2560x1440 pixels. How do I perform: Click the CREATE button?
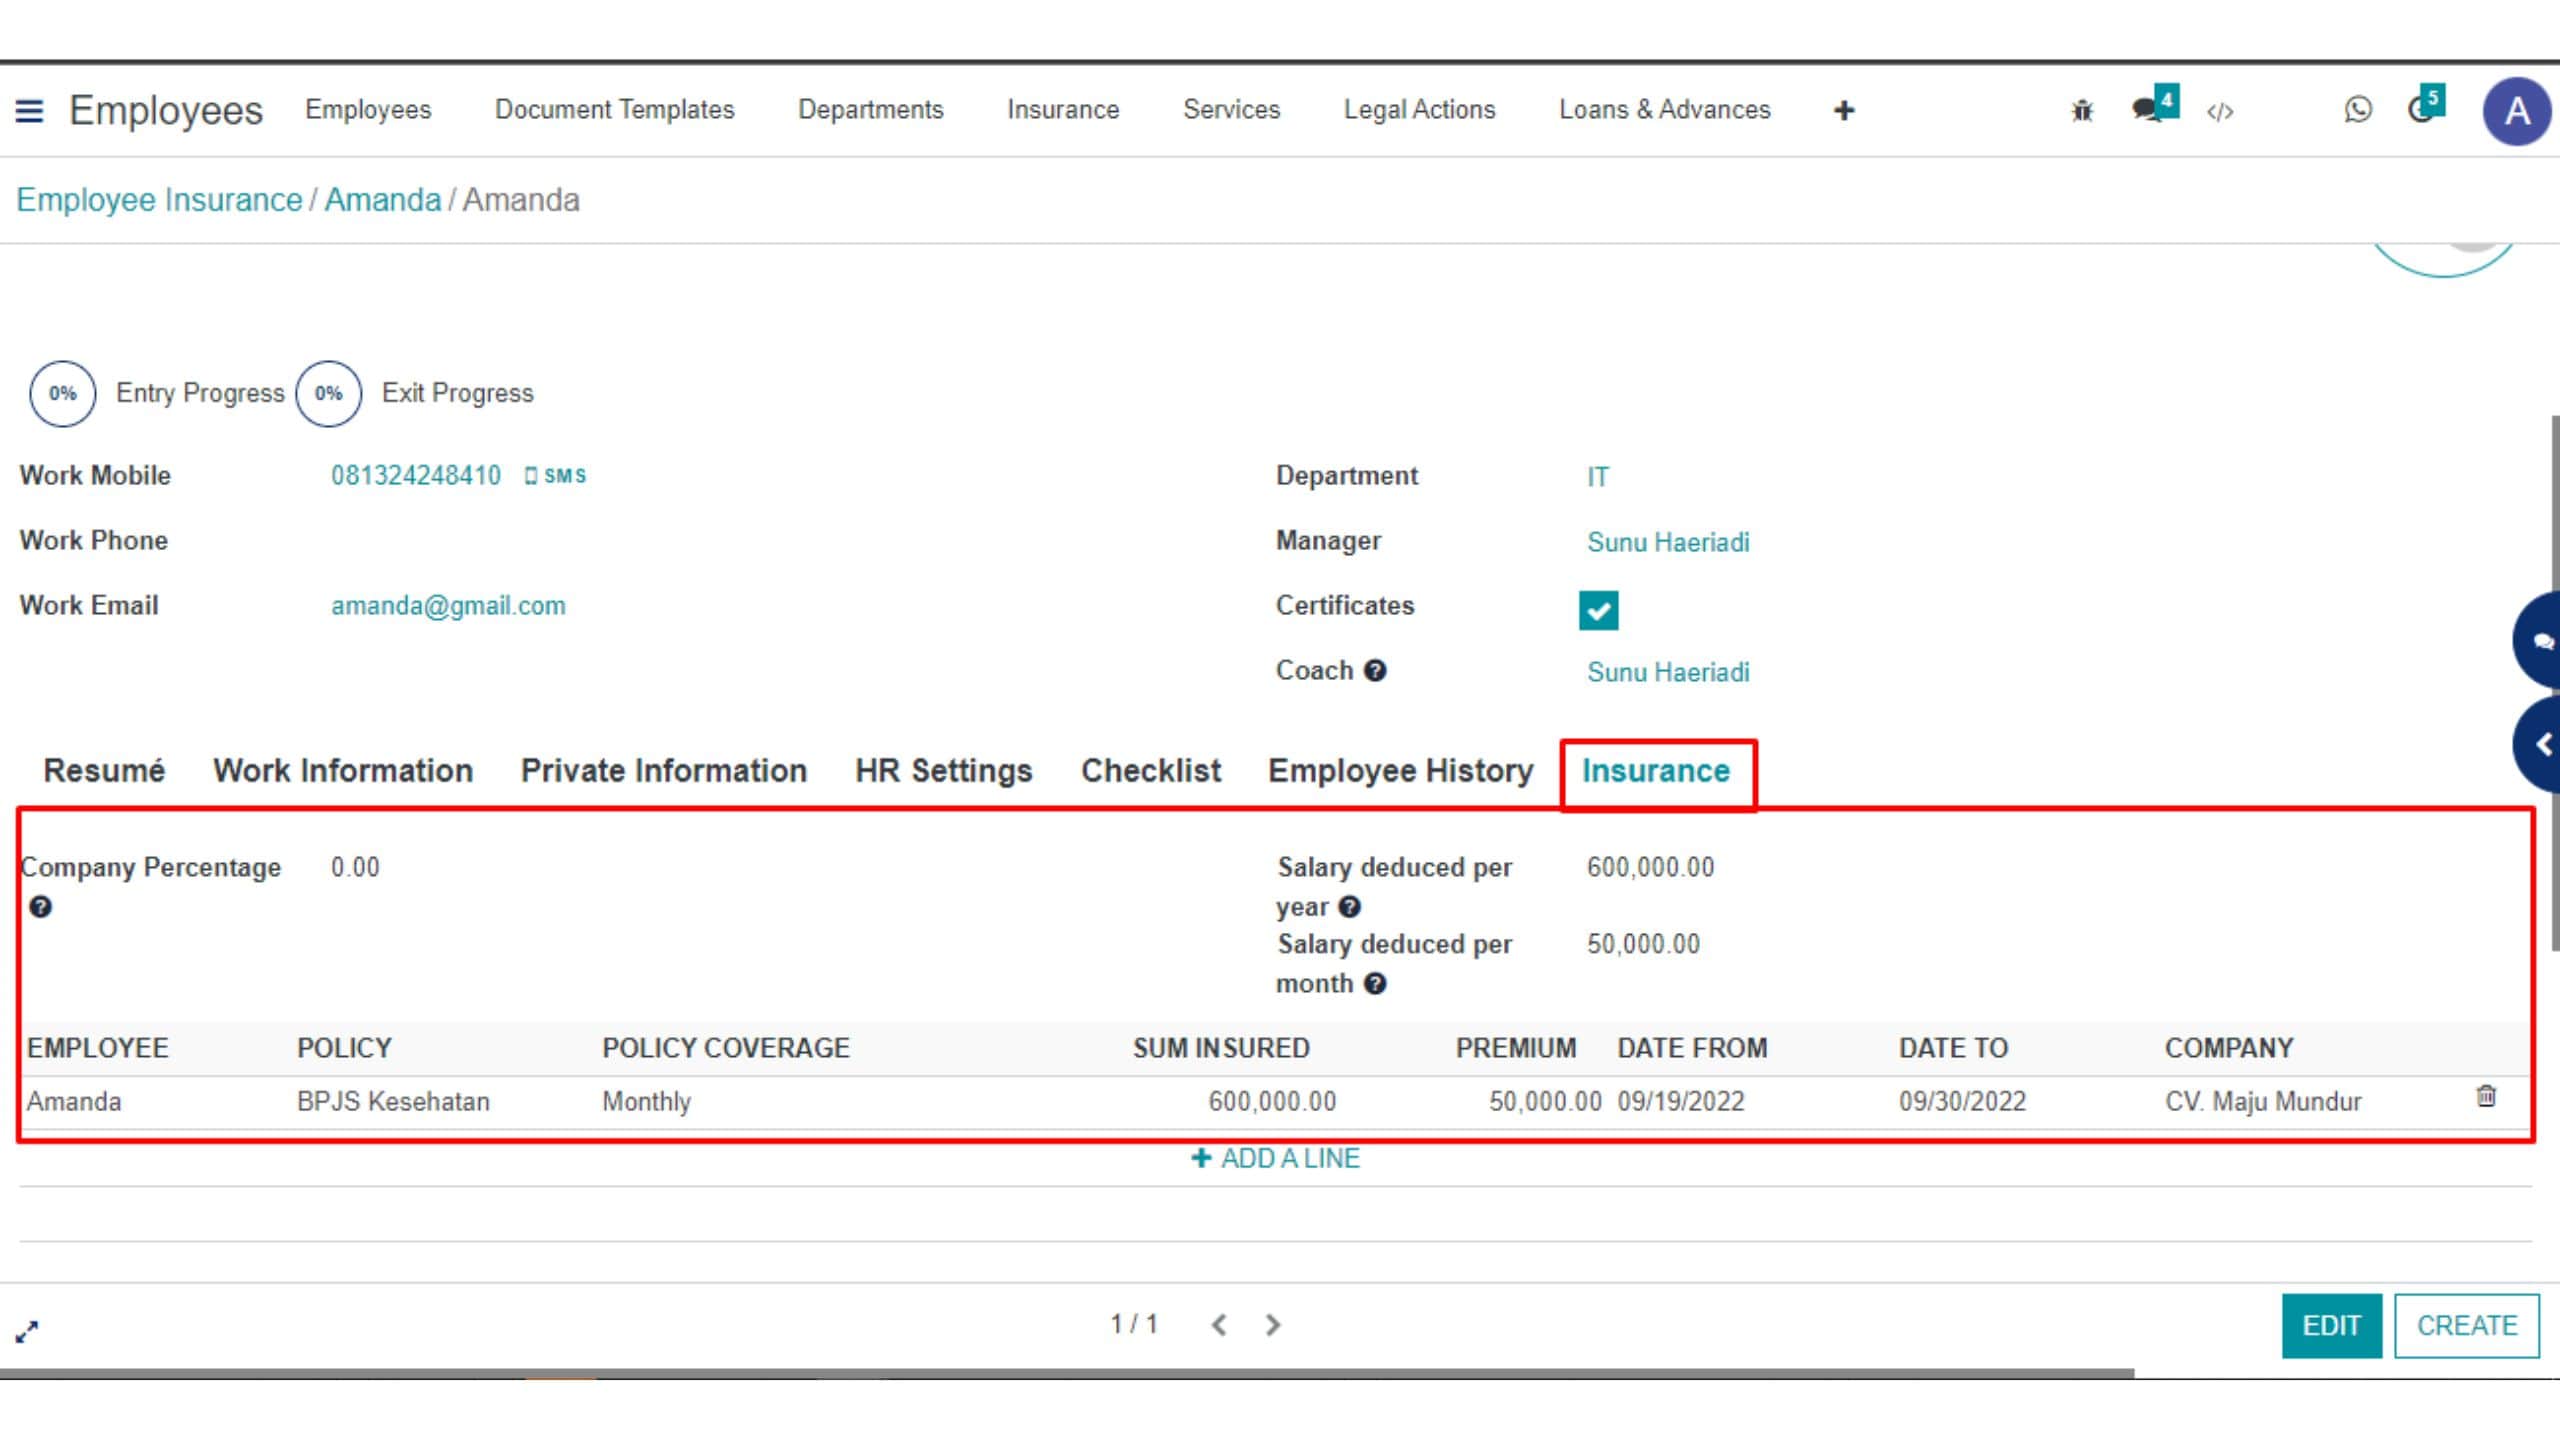coord(2467,1326)
